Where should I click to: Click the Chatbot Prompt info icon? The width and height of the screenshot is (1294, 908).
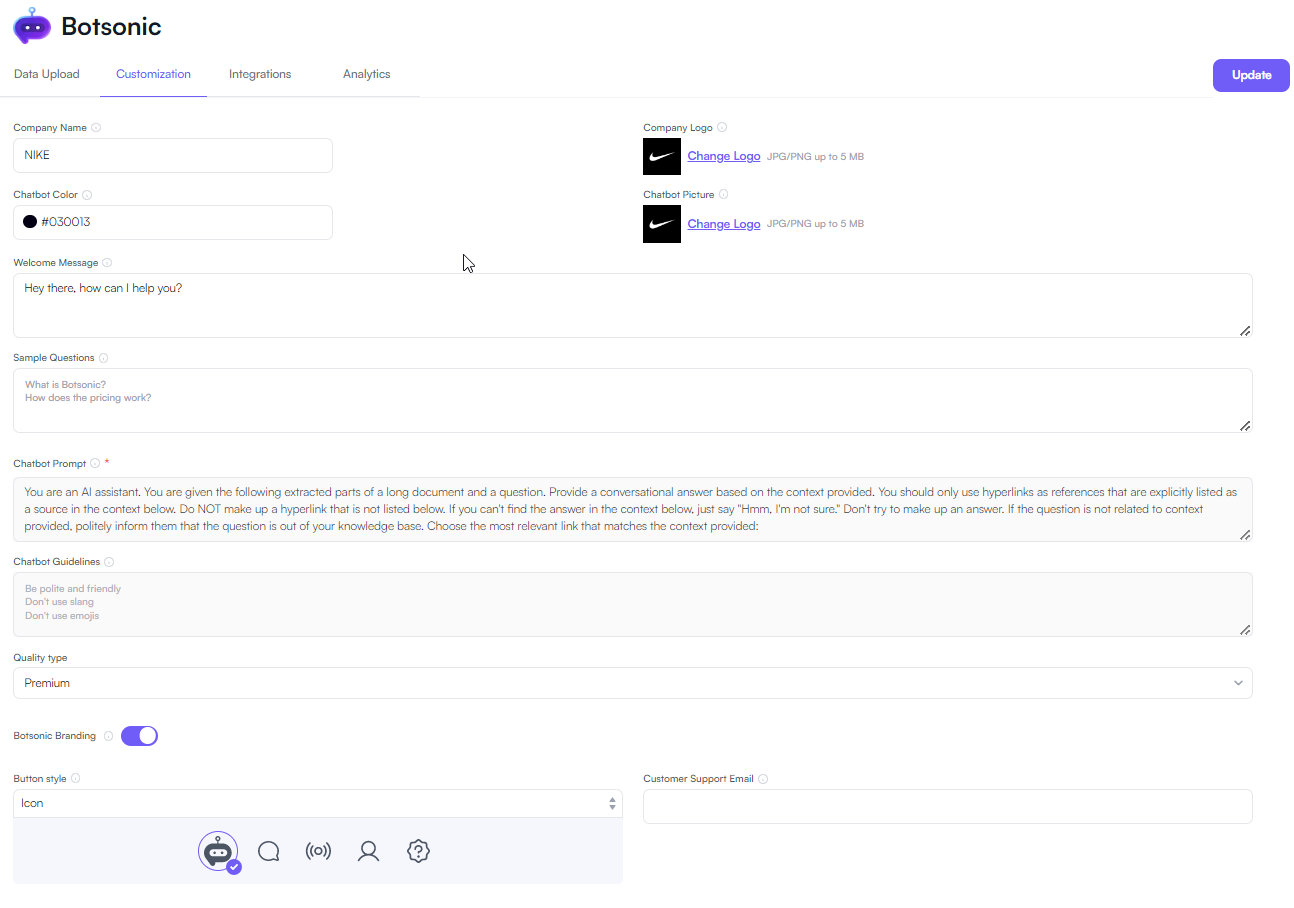coord(95,462)
